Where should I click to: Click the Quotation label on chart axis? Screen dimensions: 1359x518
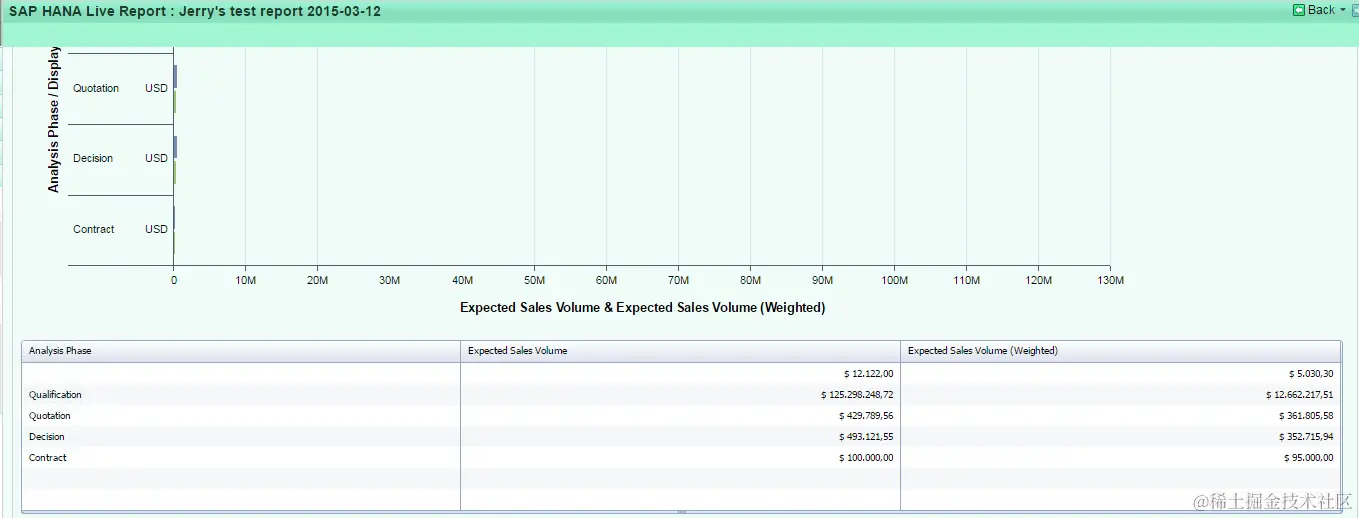pyautogui.click(x=96, y=89)
